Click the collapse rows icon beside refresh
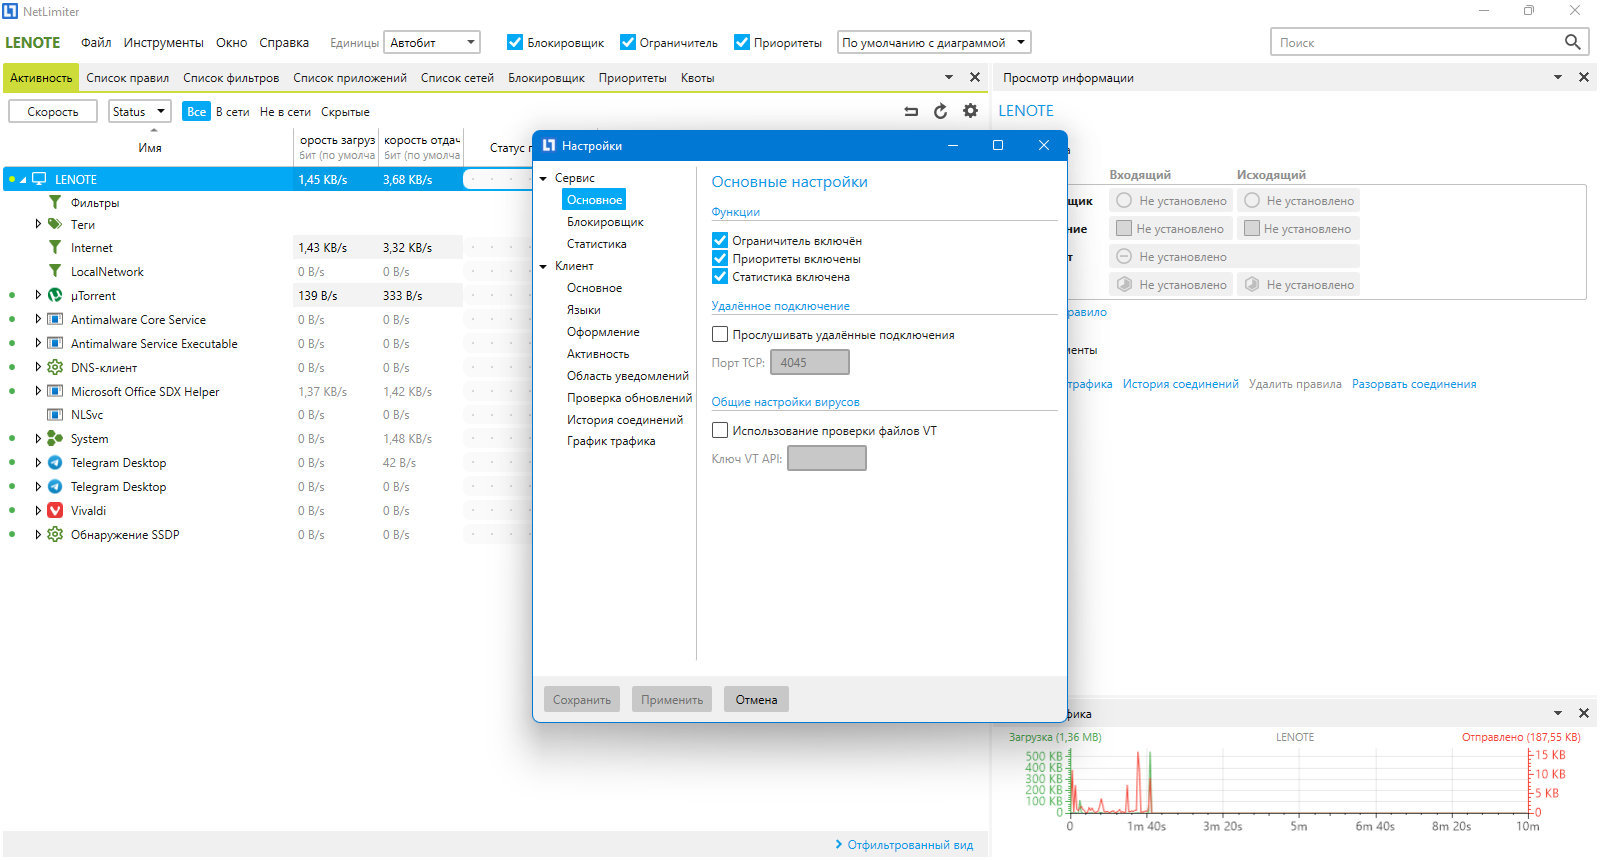This screenshot has height=860, width=1600. [x=911, y=111]
